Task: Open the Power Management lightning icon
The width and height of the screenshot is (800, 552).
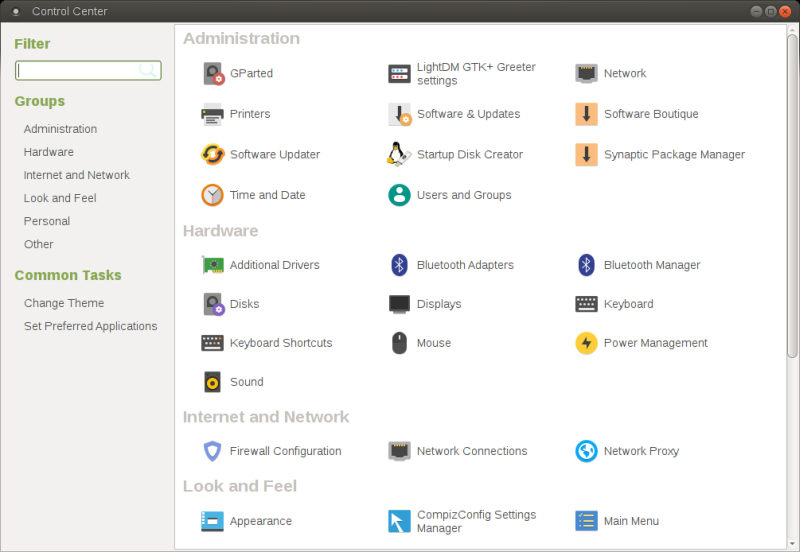Action: (587, 343)
